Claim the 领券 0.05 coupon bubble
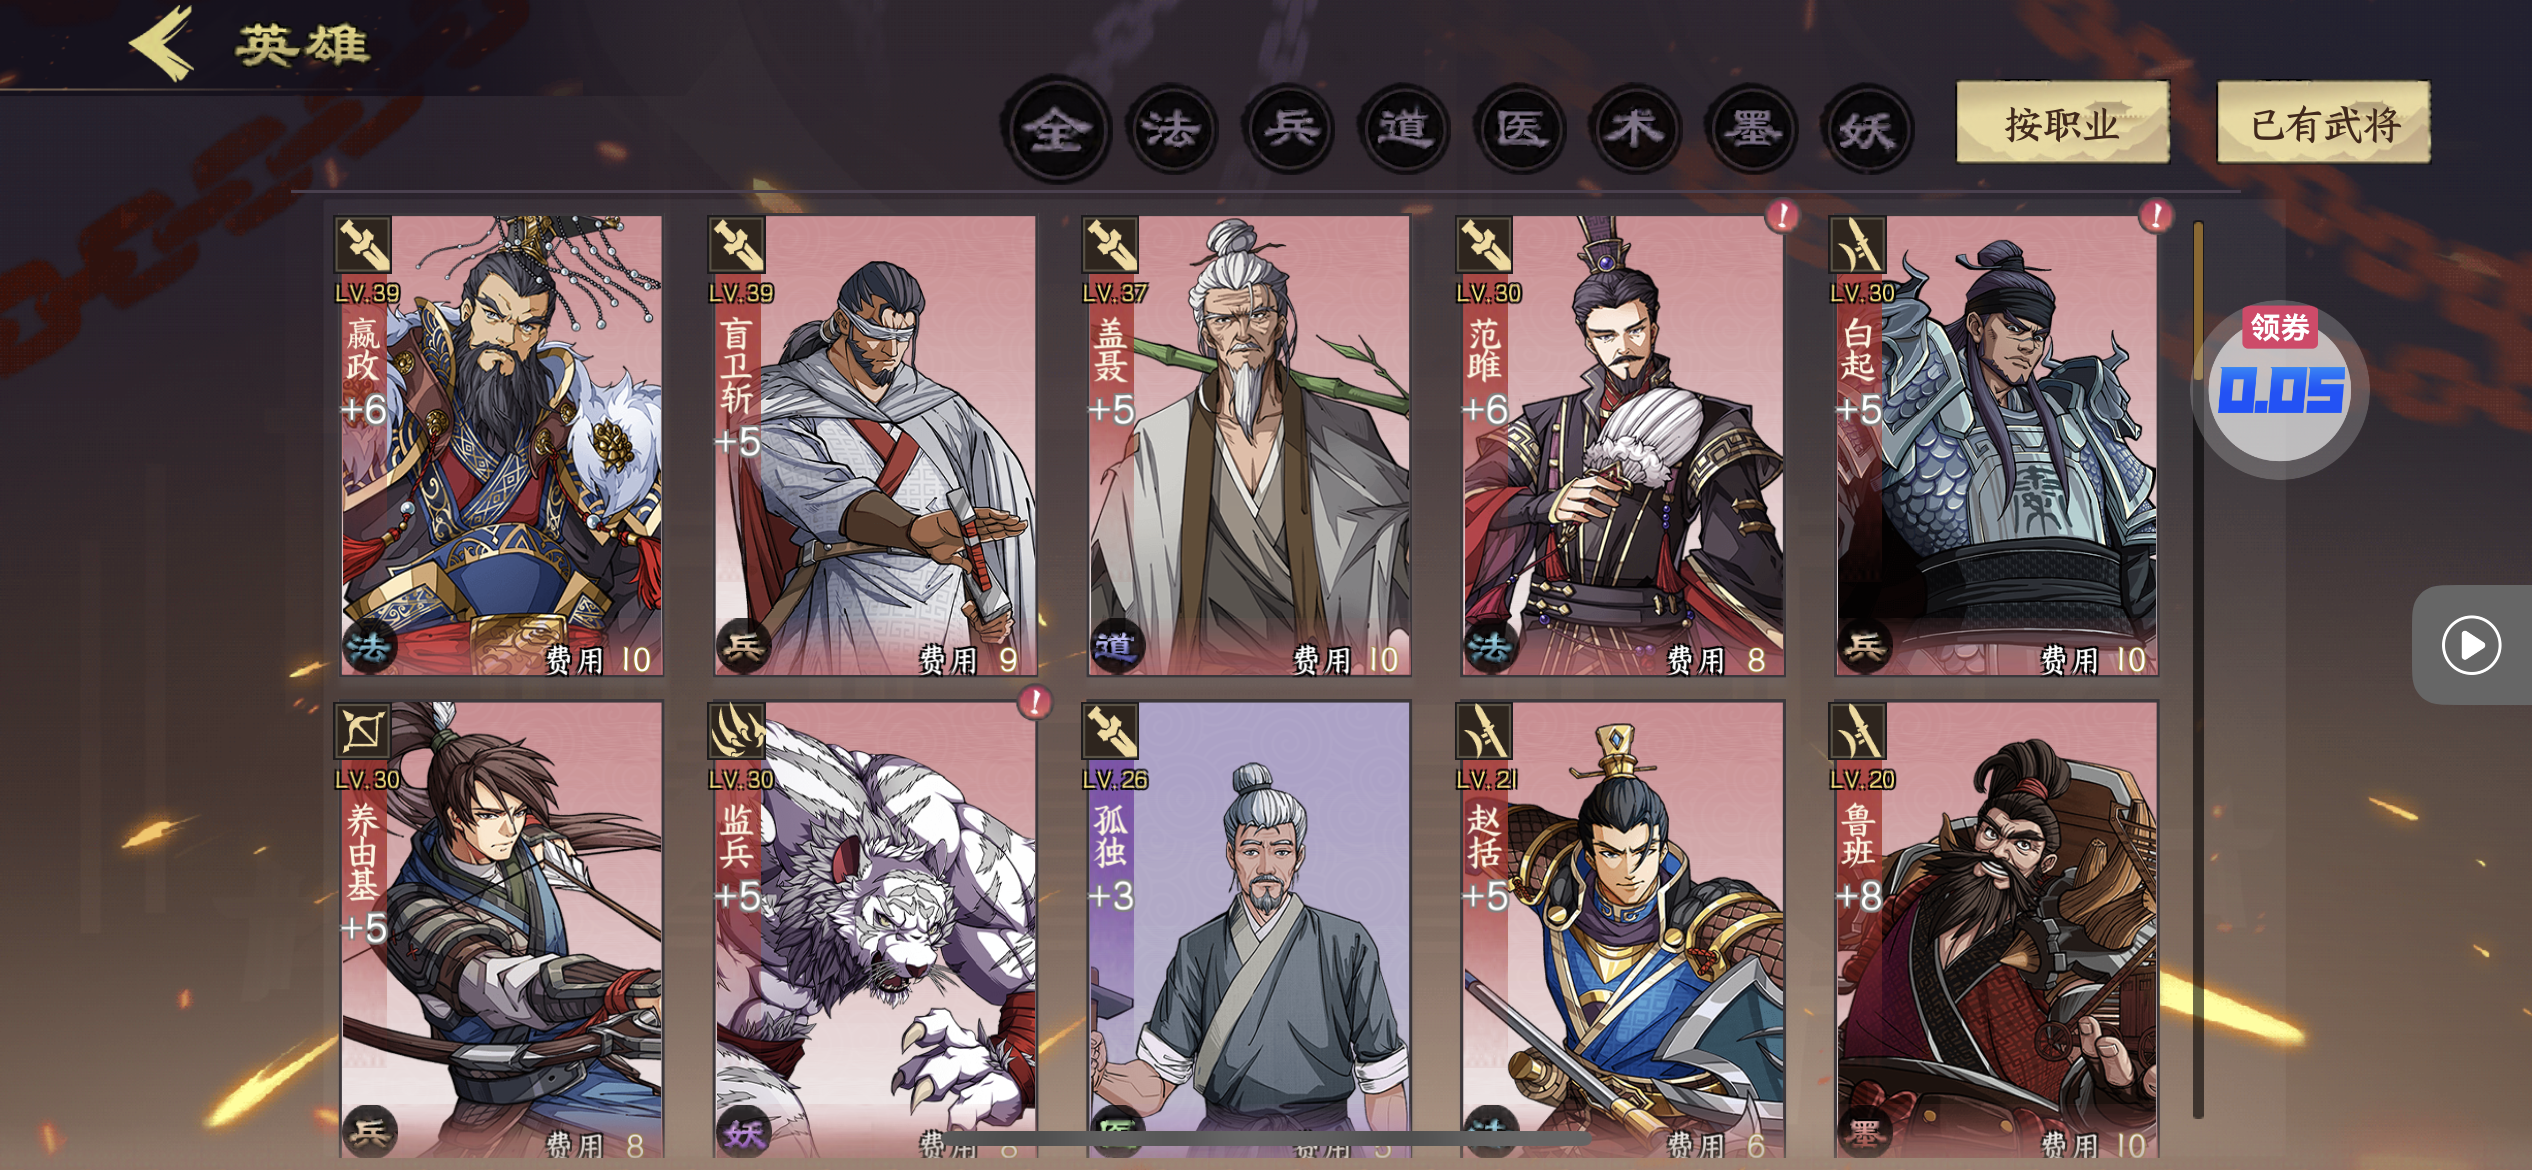The image size is (2532, 1170). coord(2280,388)
